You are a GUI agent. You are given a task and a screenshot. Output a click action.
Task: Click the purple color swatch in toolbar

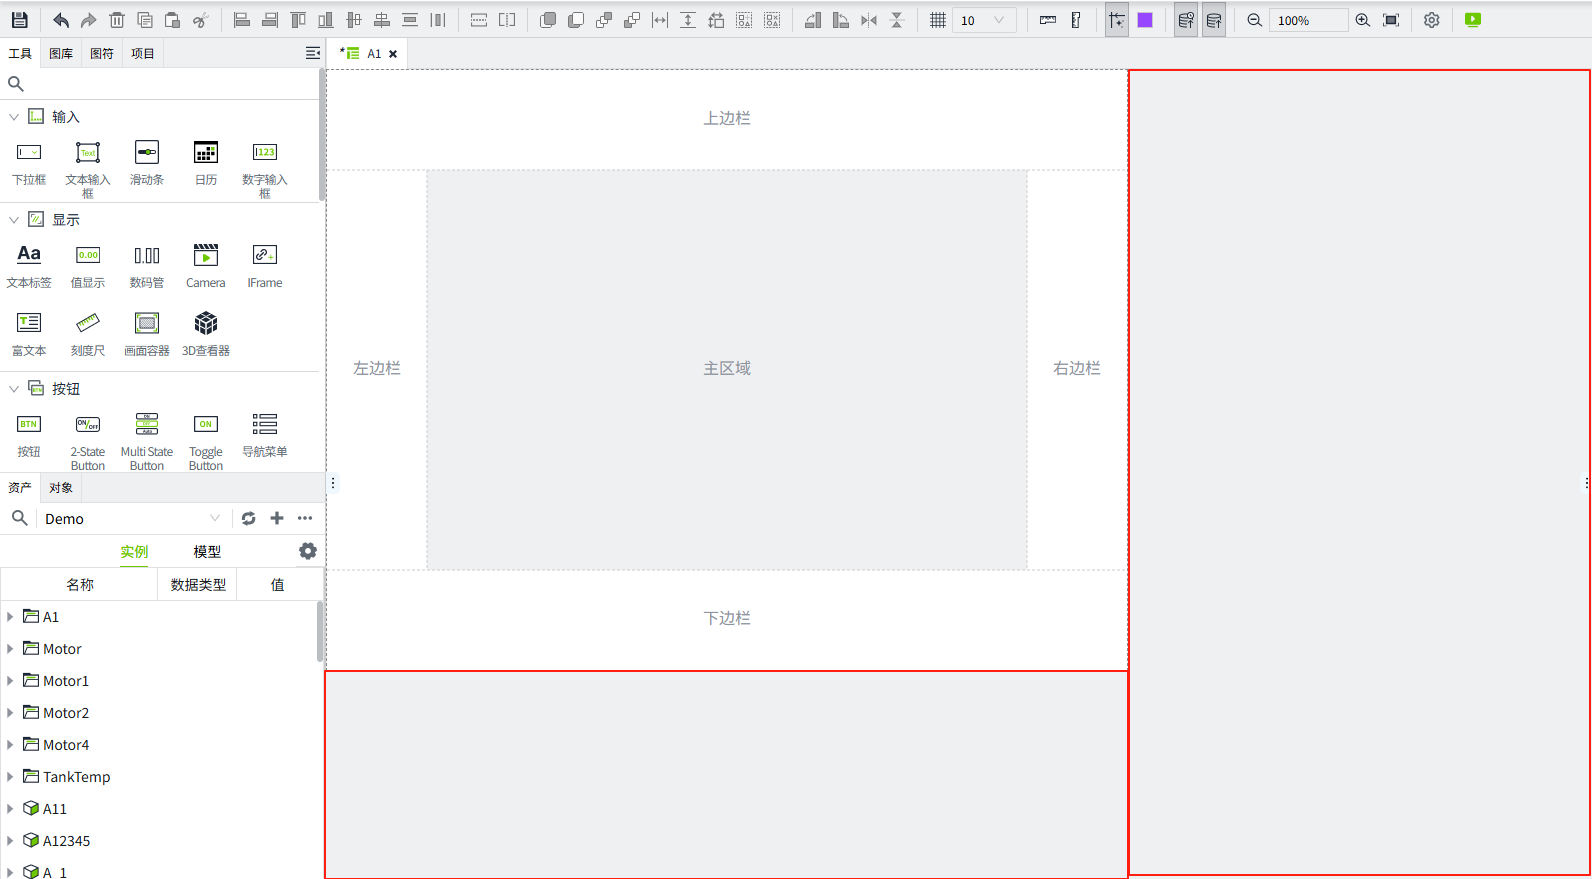point(1145,20)
